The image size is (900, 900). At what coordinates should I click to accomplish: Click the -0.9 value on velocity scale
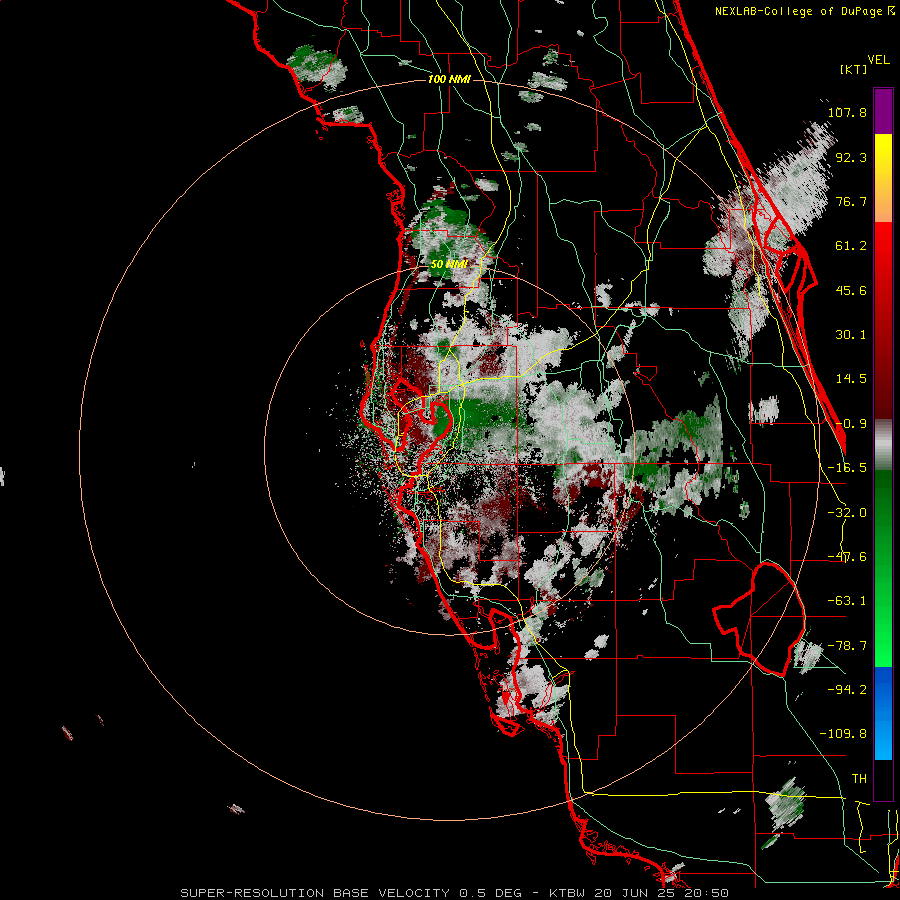851,424
